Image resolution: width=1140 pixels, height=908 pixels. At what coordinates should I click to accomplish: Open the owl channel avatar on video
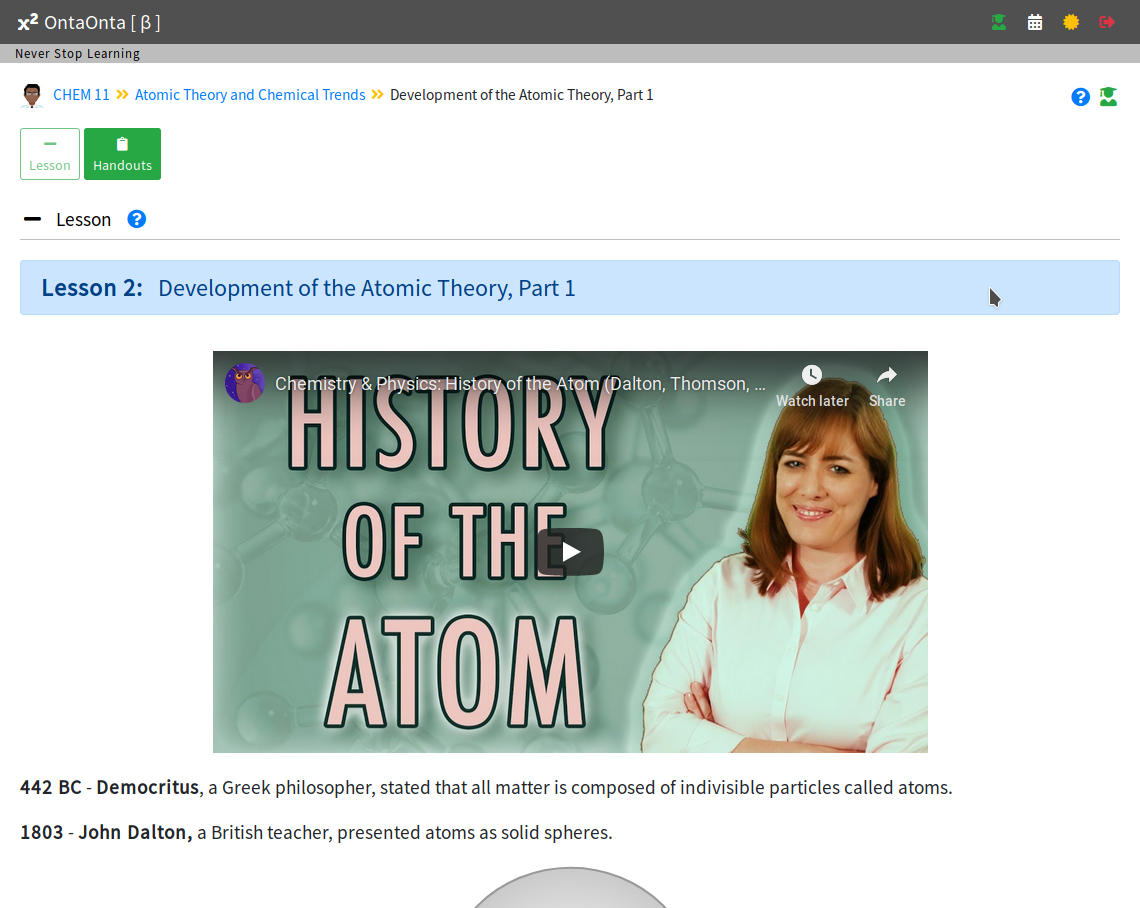click(x=245, y=383)
